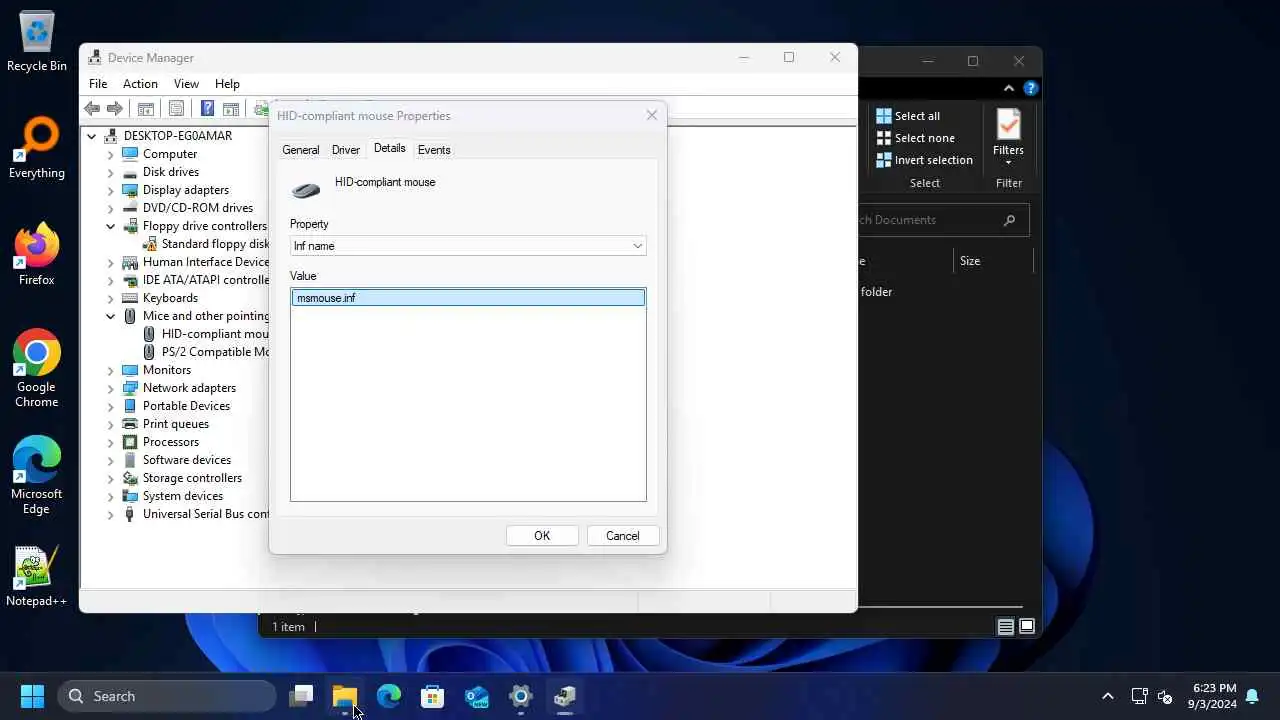This screenshot has height=720, width=1280.
Task: Select the Google Chrome desktop shortcut
Action: (x=37, y=368)
